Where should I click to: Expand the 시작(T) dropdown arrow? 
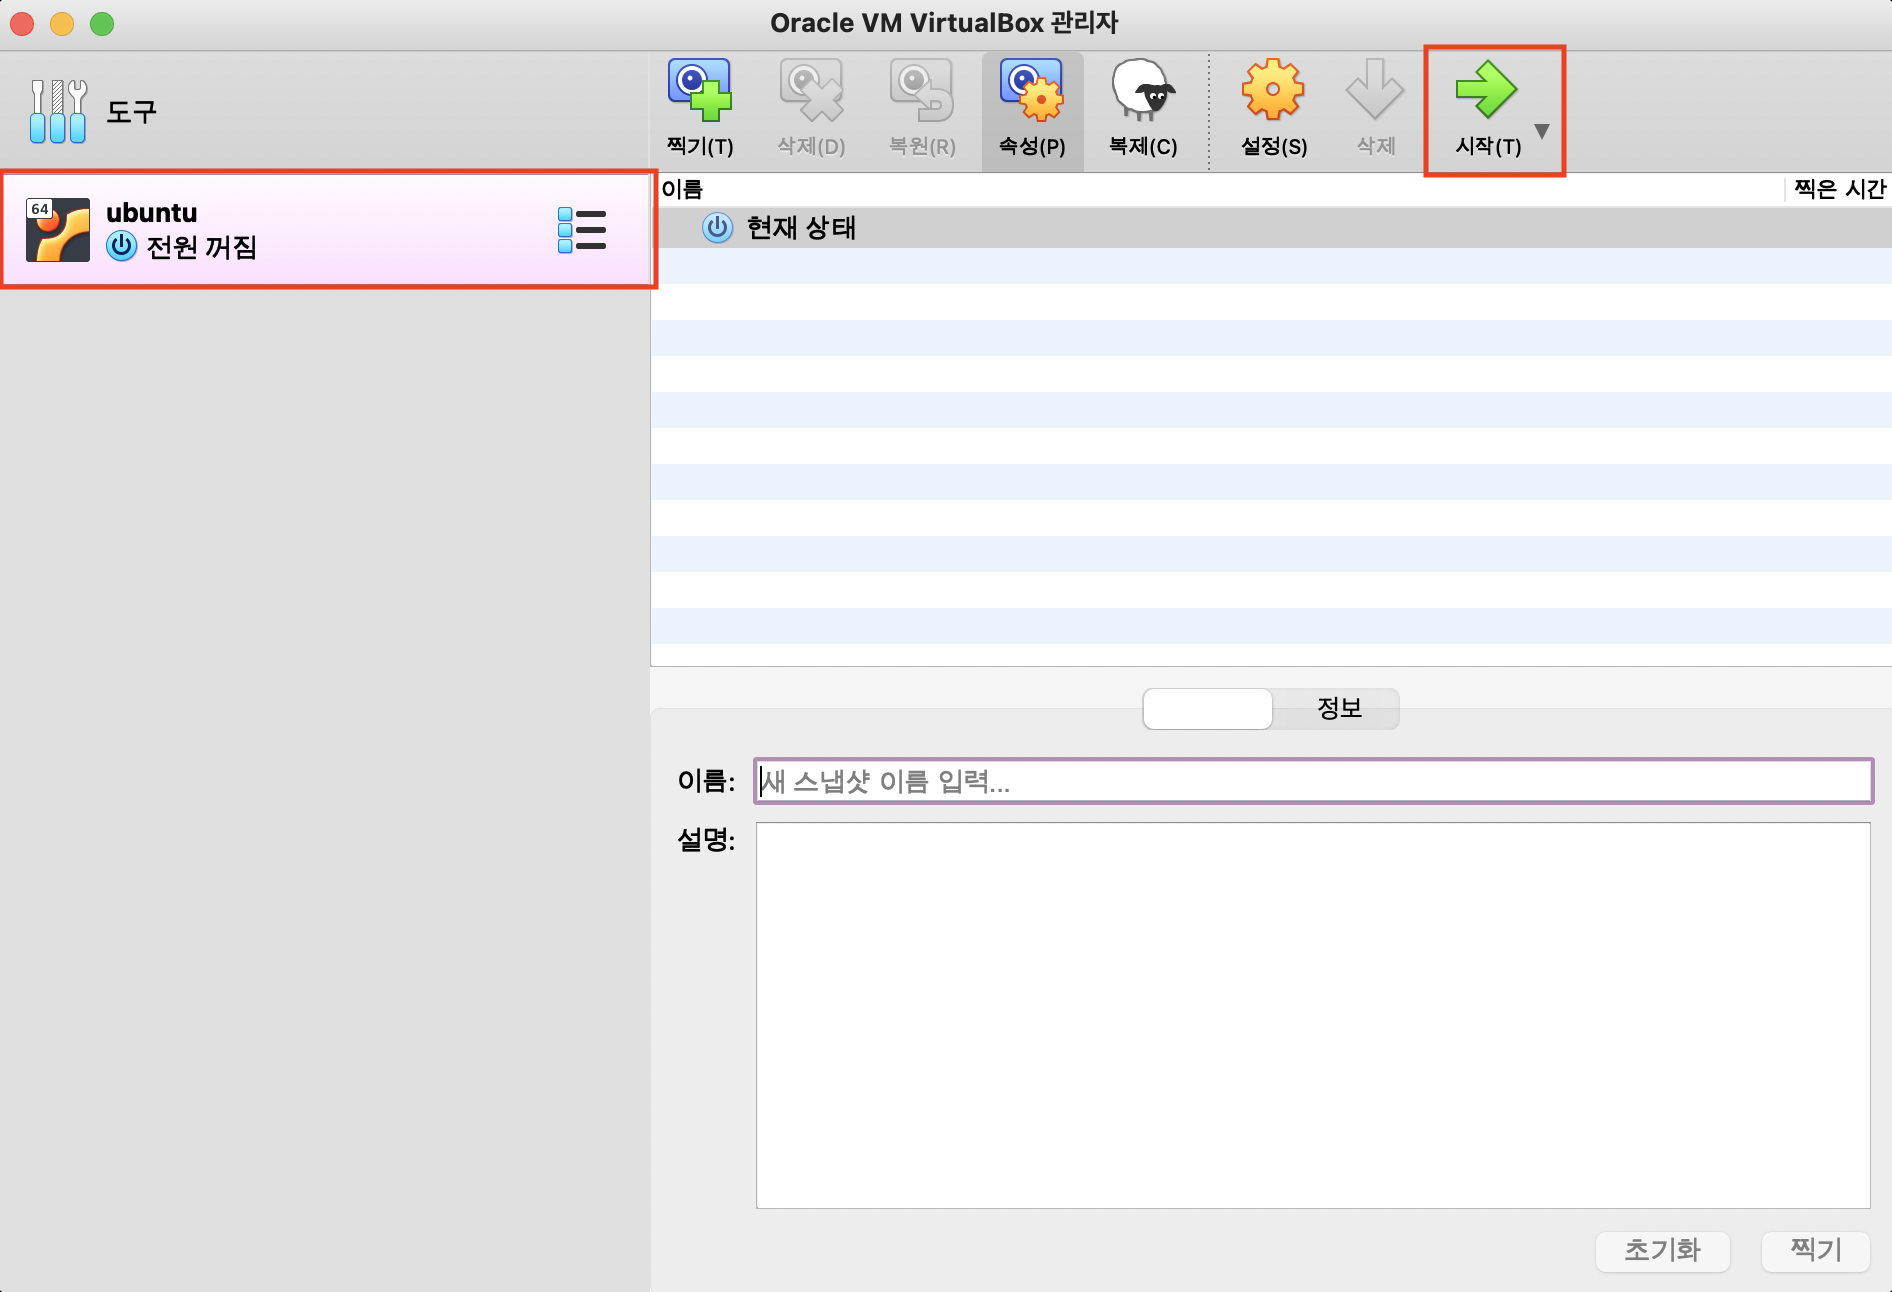tap(1542, 131)
